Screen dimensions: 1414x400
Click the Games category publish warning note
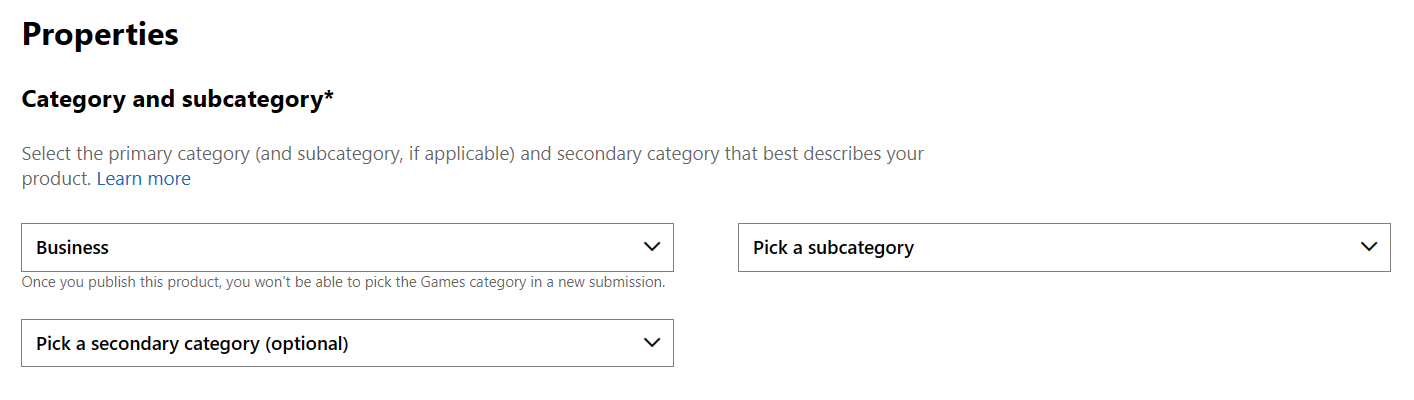343,282
